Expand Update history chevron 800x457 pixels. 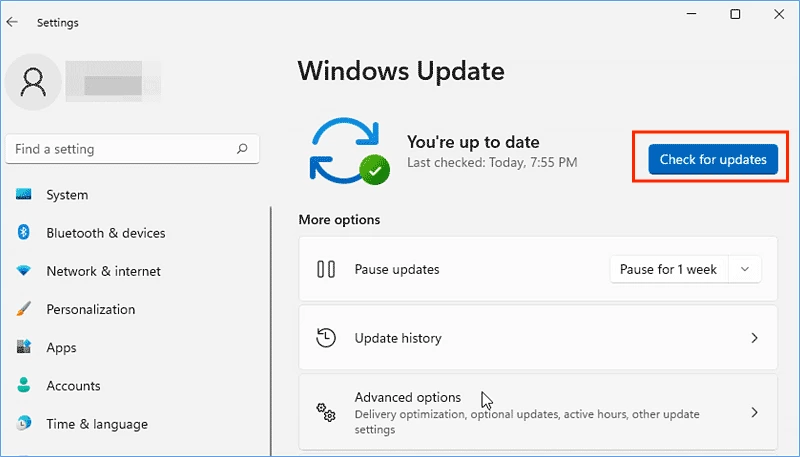coord(754,338)
